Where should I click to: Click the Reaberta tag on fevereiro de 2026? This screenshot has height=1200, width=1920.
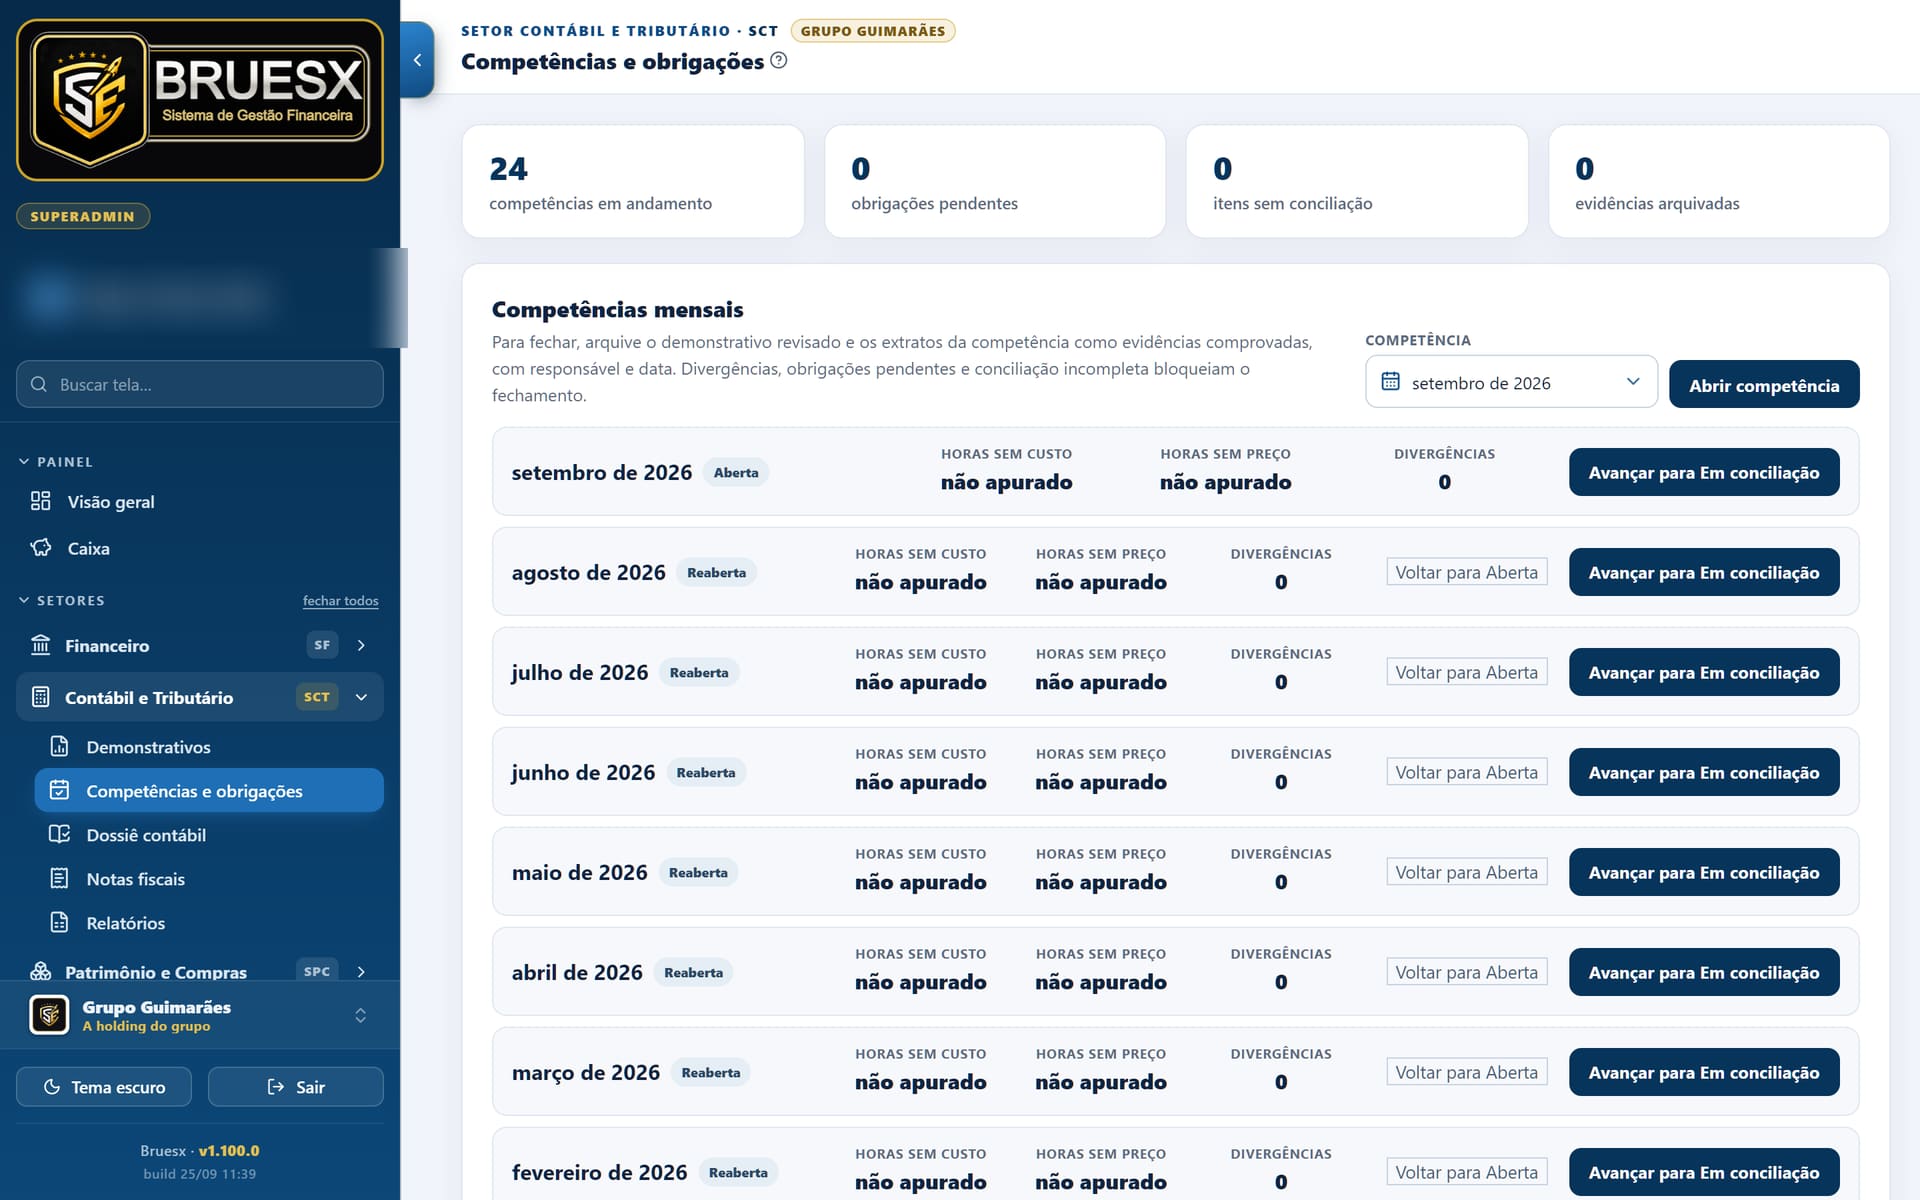[738, 1172]
